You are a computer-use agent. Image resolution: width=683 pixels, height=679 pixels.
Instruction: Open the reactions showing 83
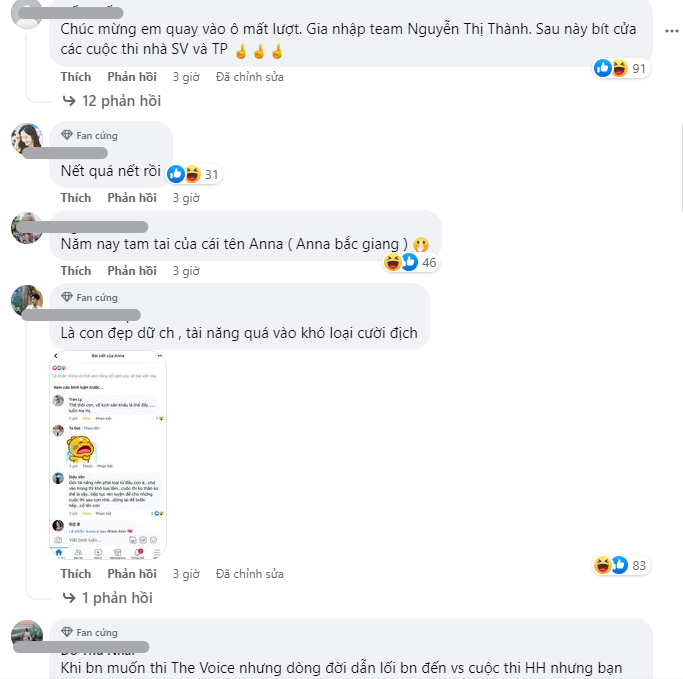(621, 565)
